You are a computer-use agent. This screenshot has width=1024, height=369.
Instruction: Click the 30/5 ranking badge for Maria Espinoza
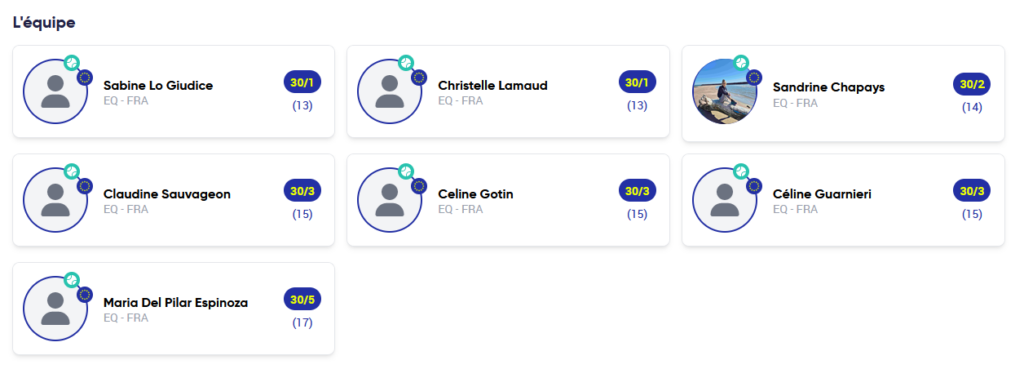[302, 300]
